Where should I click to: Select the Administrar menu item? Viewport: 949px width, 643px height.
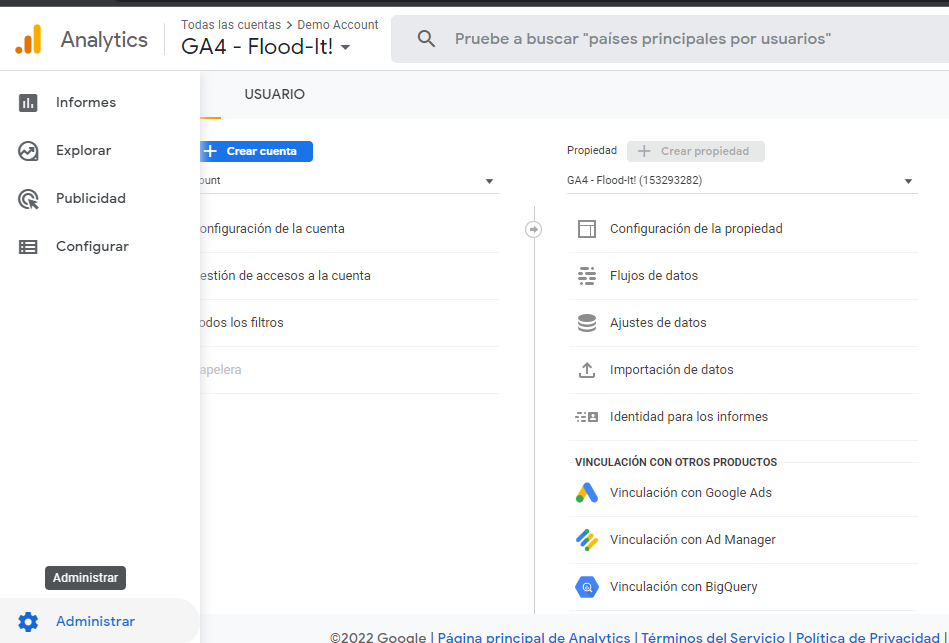[x=100, y=622]
